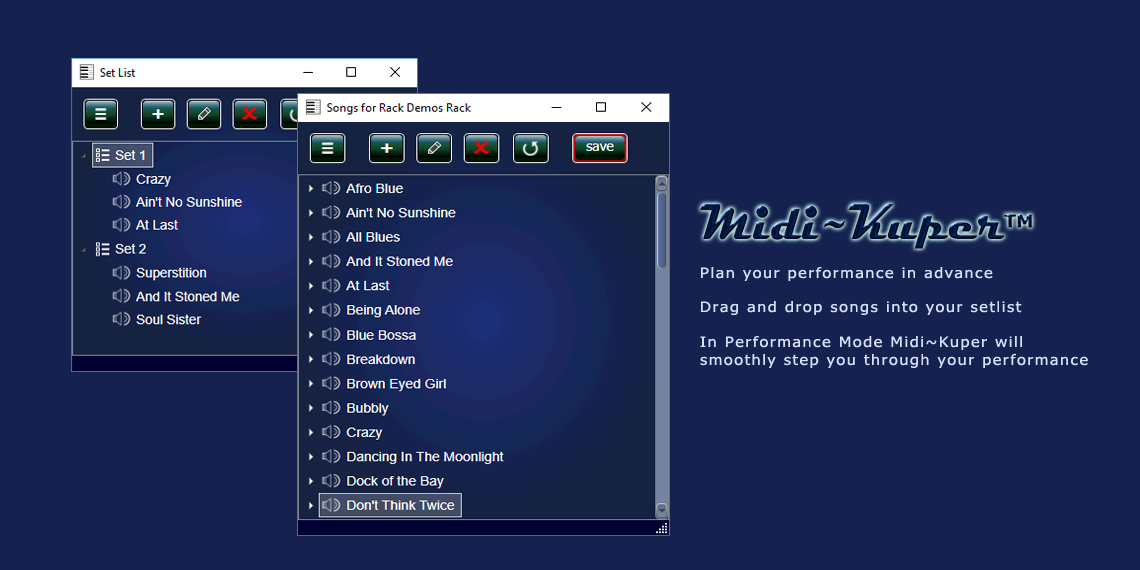This screenshot has height=570, width=1140.
Task: Expand the Crazy arrow in Songs list
Action: pyautogui.click(x=310, y=433)
